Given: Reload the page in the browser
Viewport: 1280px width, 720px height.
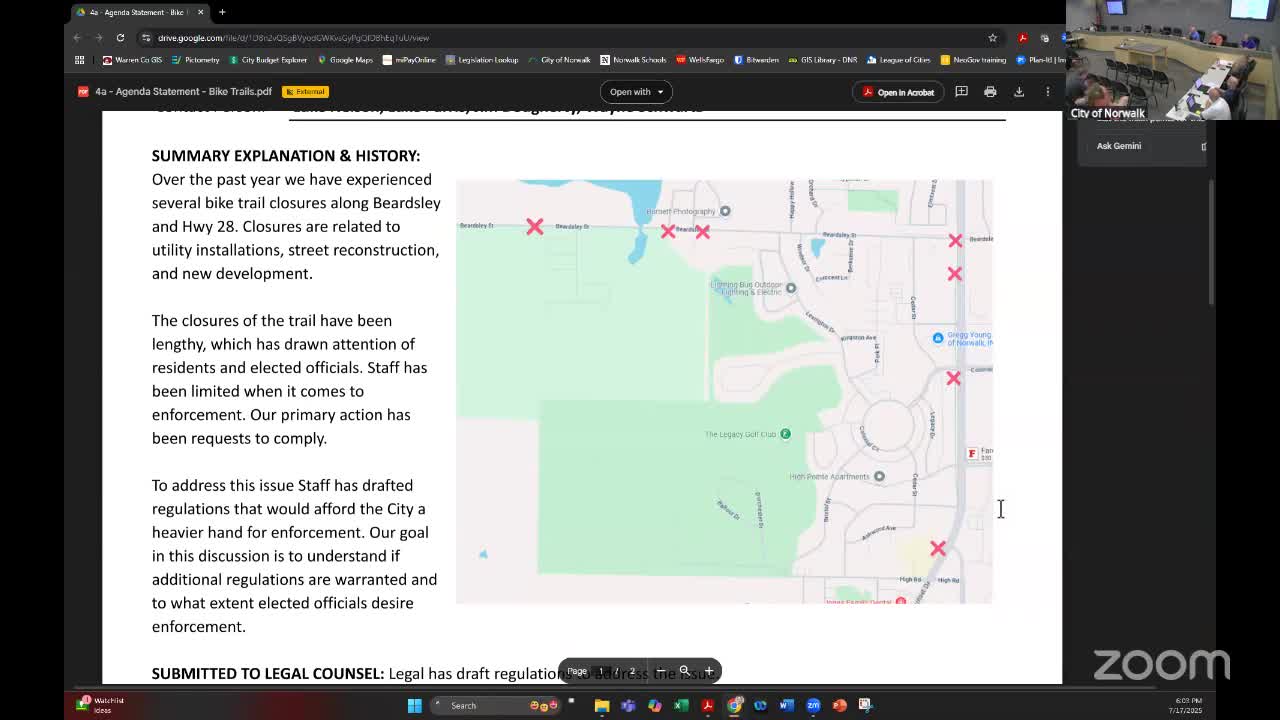Looking at the screenshot, I should tap(120, 38).
